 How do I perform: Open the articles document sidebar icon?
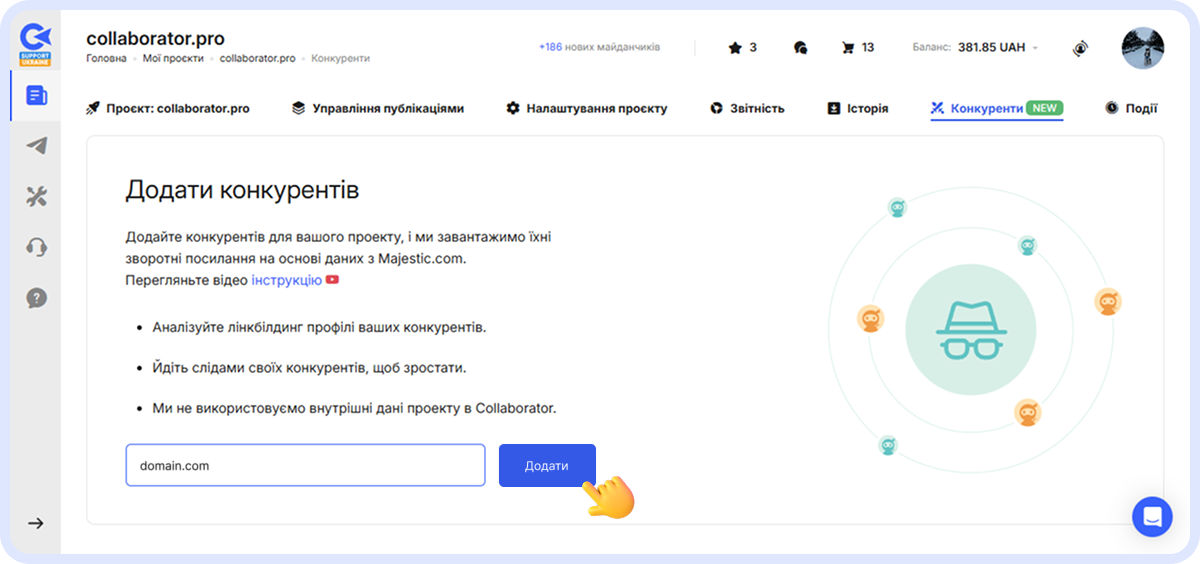click(36, 96)
